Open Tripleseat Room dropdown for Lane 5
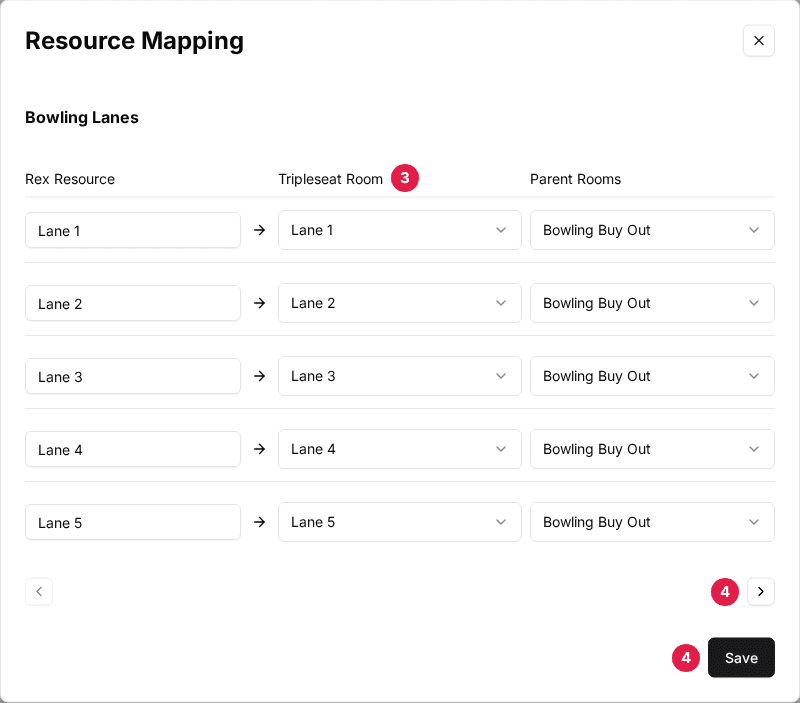The height and width of the screenshot is (703, 800). click(399, 522)
